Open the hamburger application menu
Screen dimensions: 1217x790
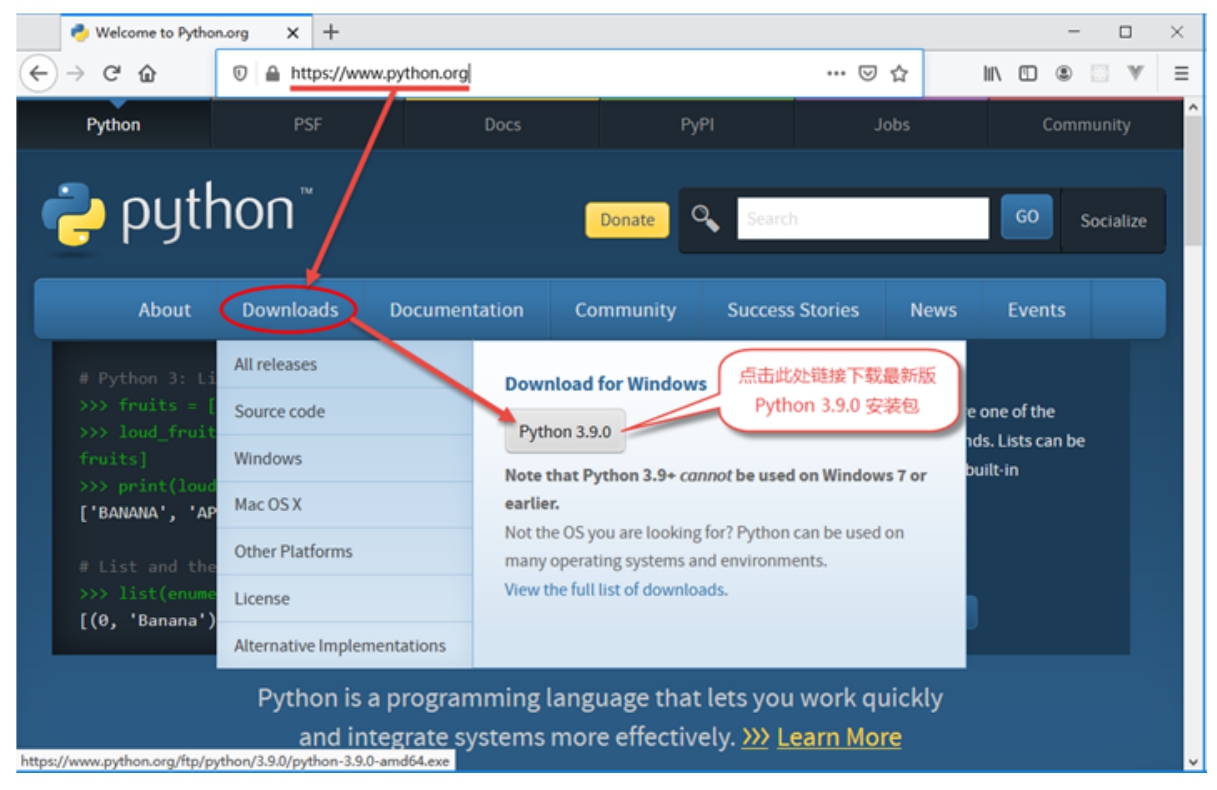(1181, 73)
